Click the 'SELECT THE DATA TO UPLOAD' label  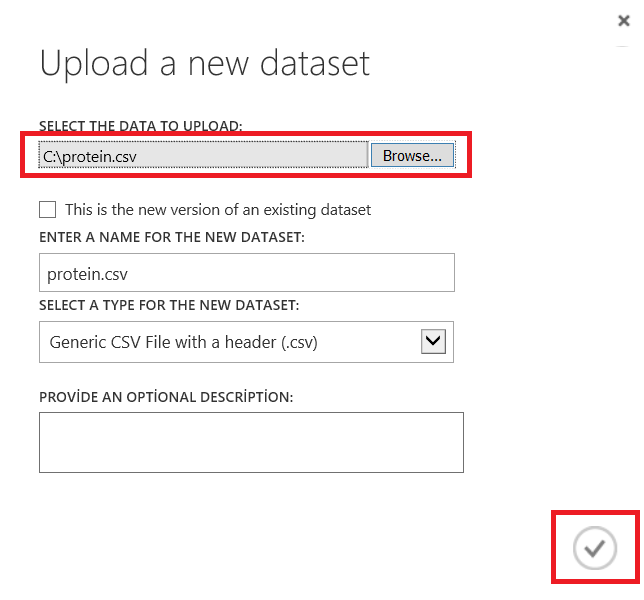click(x=141, y=126)
